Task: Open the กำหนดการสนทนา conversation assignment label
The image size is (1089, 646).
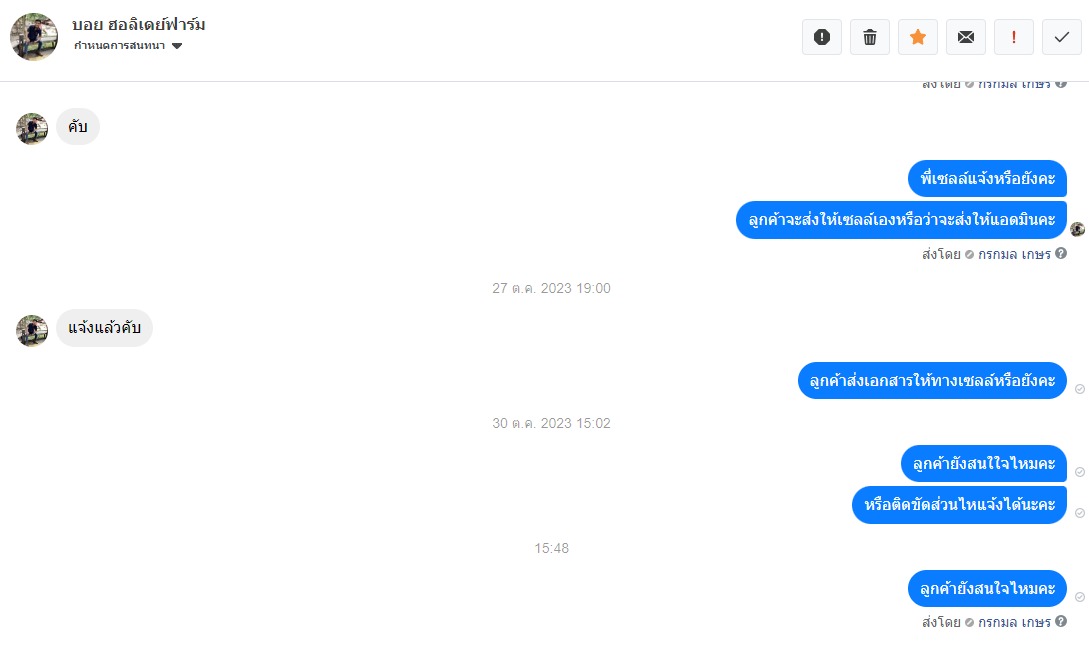Action: pos(119,46)
